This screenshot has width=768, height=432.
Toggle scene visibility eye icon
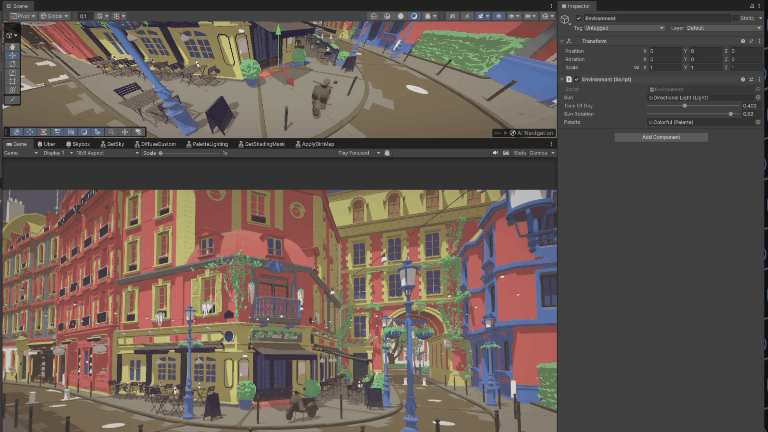(x=499, y=16)
